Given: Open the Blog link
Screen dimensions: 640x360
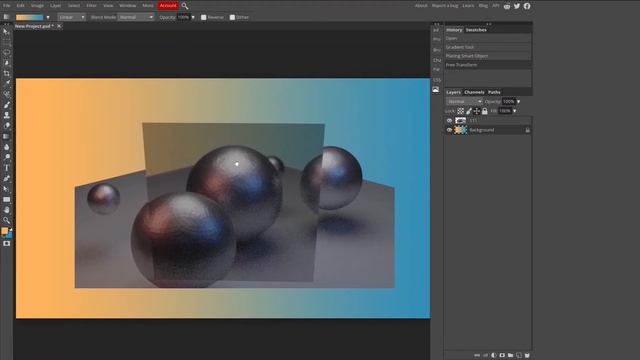Looking at the screenshot, I should coord(483,6).
